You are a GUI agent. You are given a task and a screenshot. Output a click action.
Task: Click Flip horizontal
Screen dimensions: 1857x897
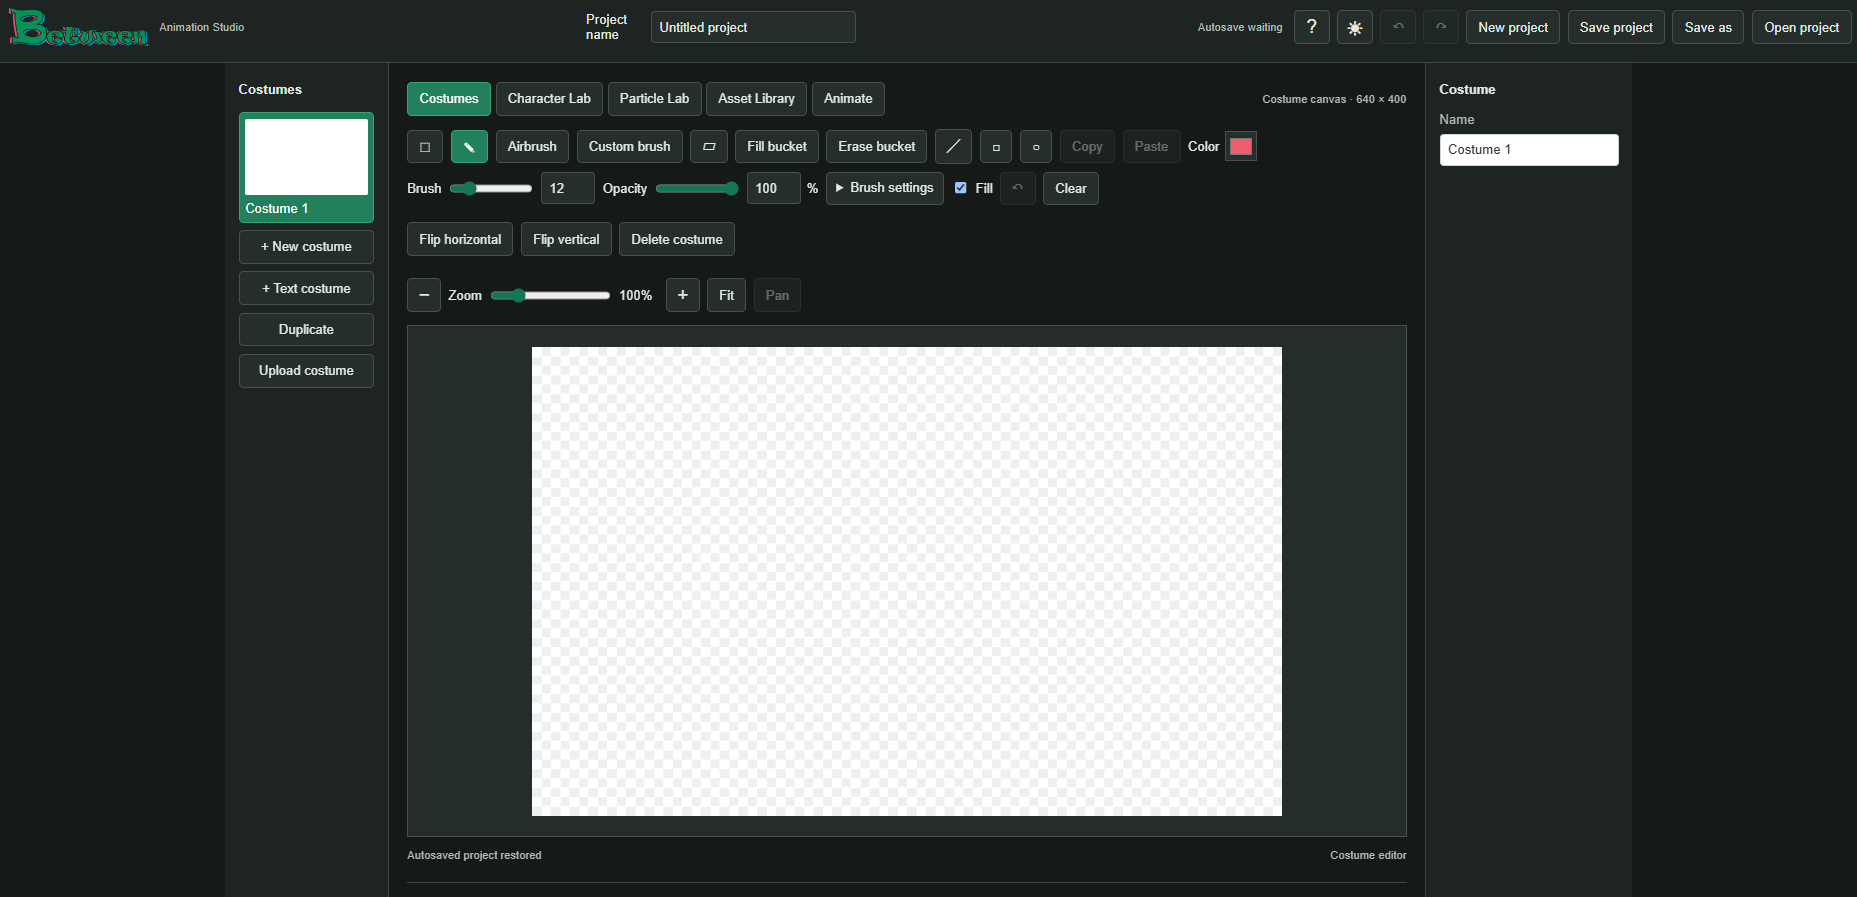point(460,239)
